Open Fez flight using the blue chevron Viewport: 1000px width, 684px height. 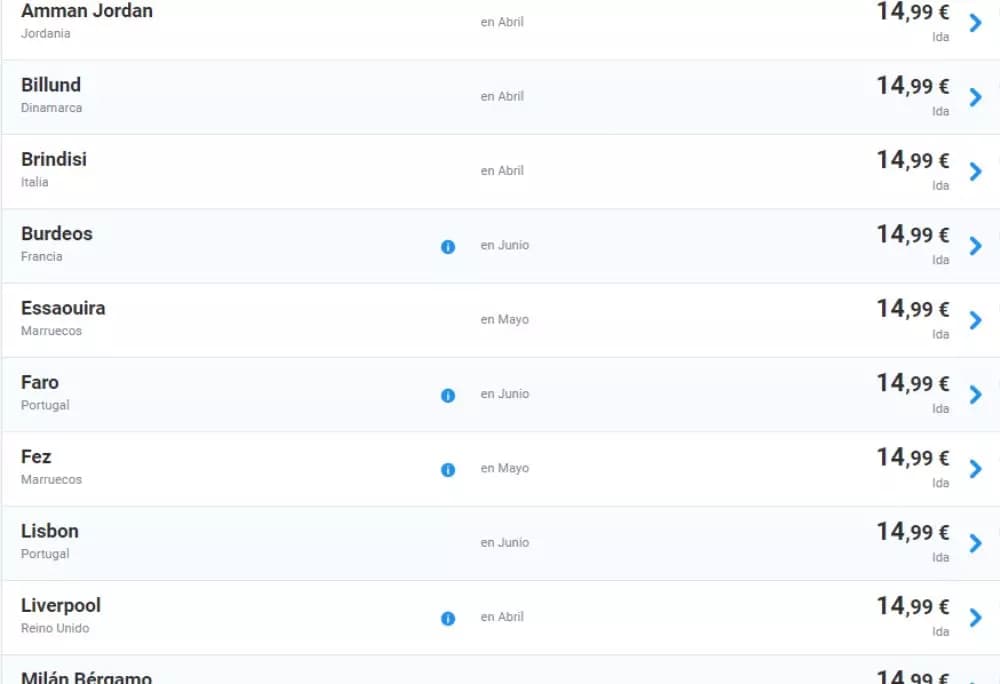coord(975,469)
